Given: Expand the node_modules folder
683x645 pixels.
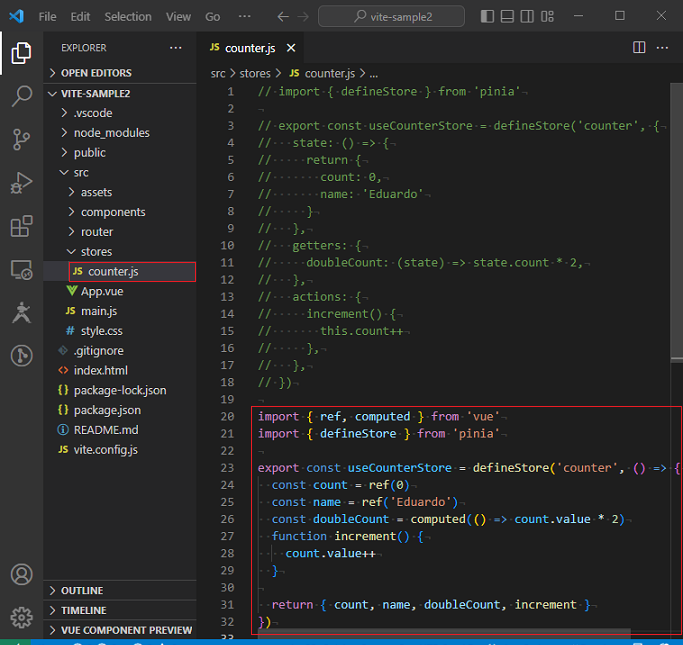Looking at the screenshot, I should click(x=120, y=133).
